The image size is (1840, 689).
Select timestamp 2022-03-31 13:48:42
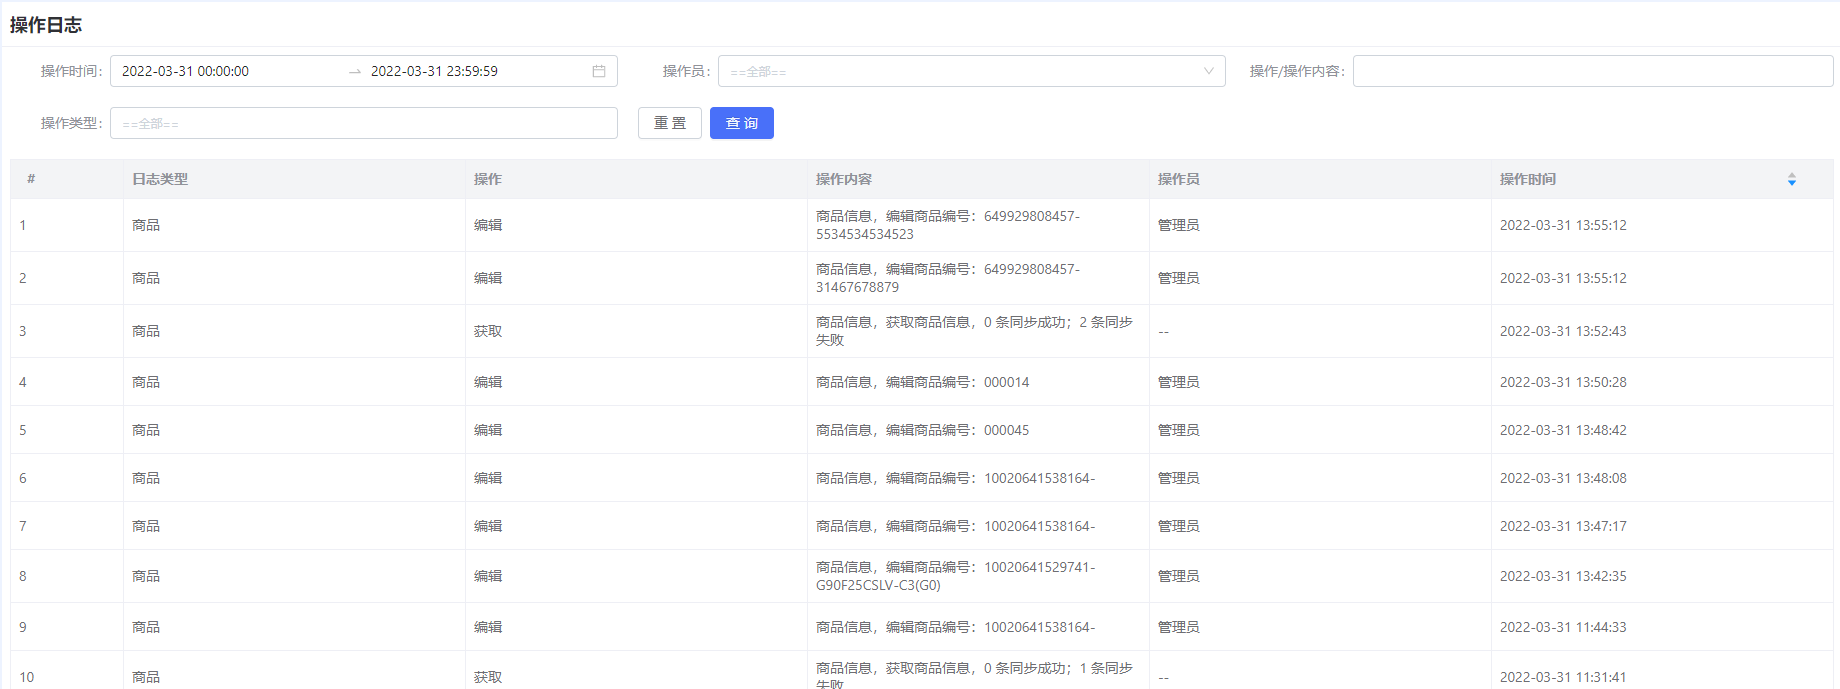(1563, 430)
